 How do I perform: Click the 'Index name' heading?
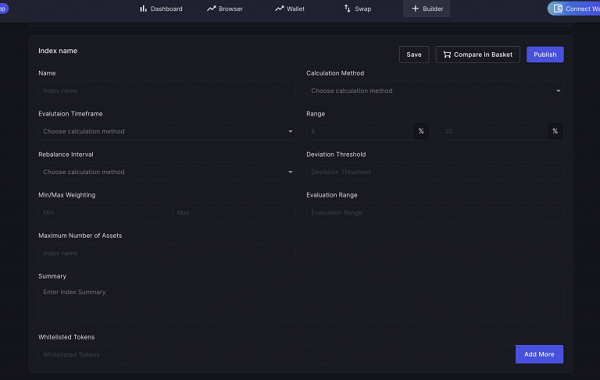pos(58,51)
